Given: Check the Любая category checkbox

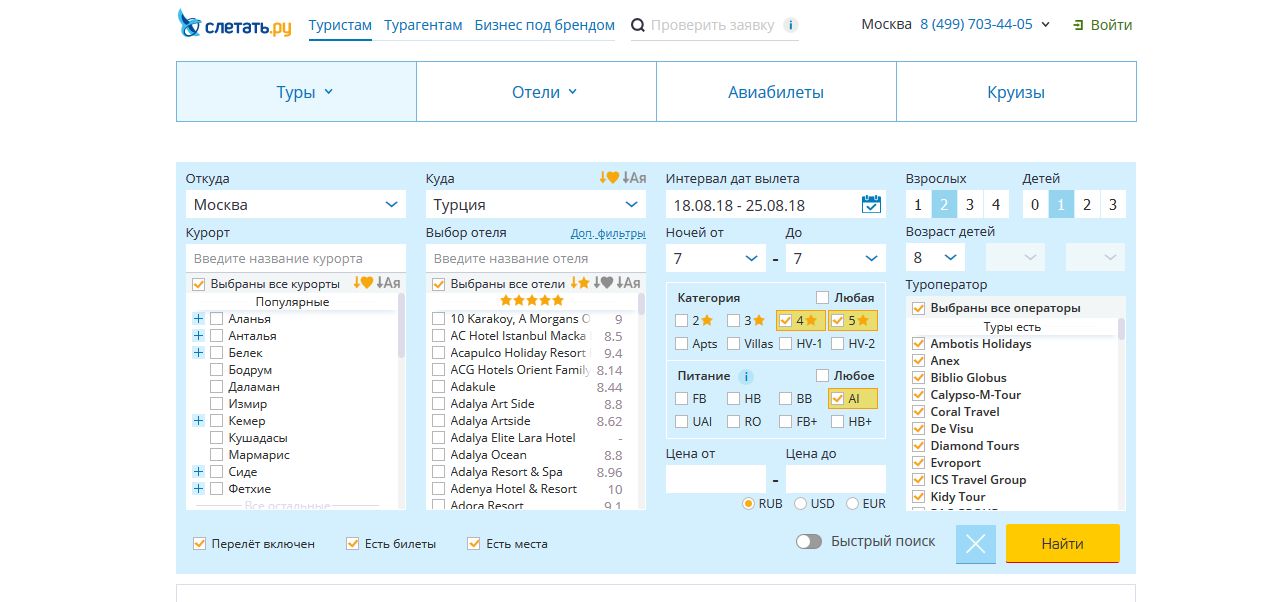Looking at the screenshot, I should click(x=822, y=297).
